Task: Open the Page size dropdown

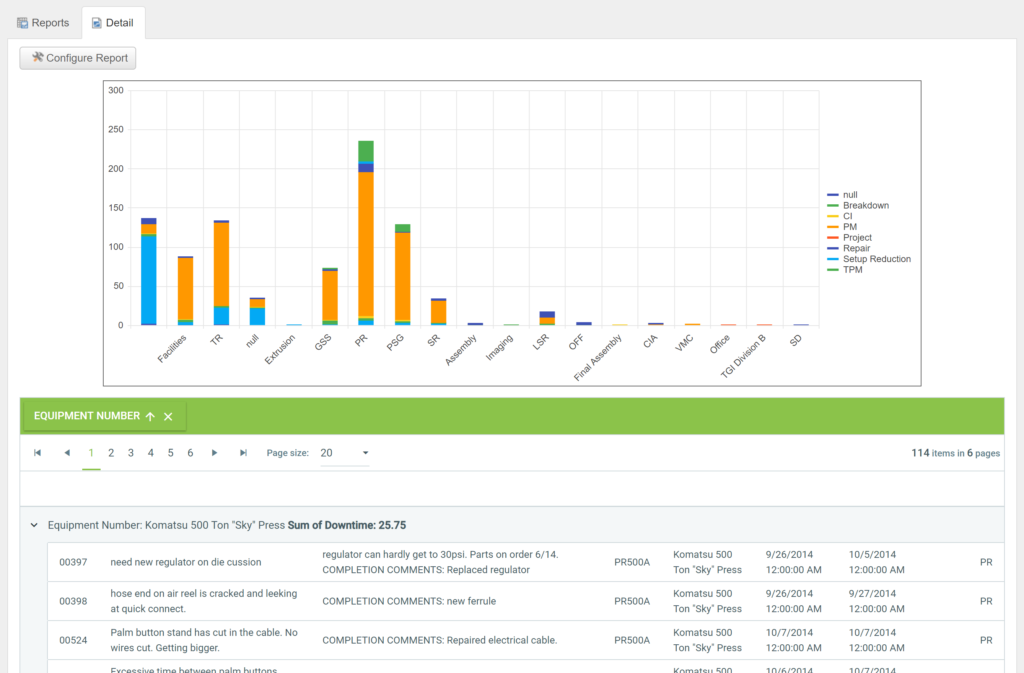Action: [x=345, y=453]
